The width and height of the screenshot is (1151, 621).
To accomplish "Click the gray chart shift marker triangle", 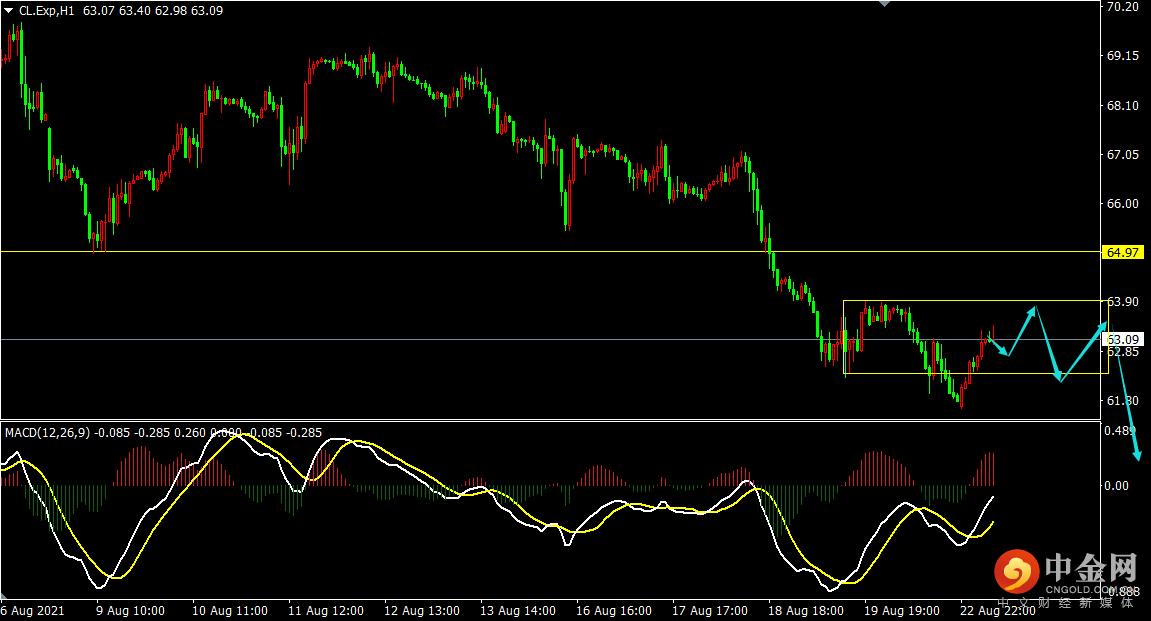I will 883,4.
